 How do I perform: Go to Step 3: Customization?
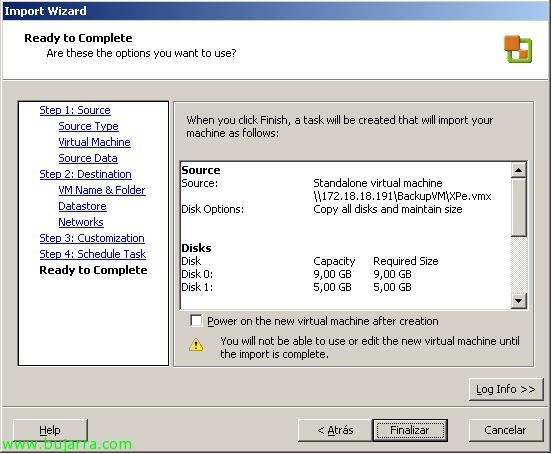point(92,238)
